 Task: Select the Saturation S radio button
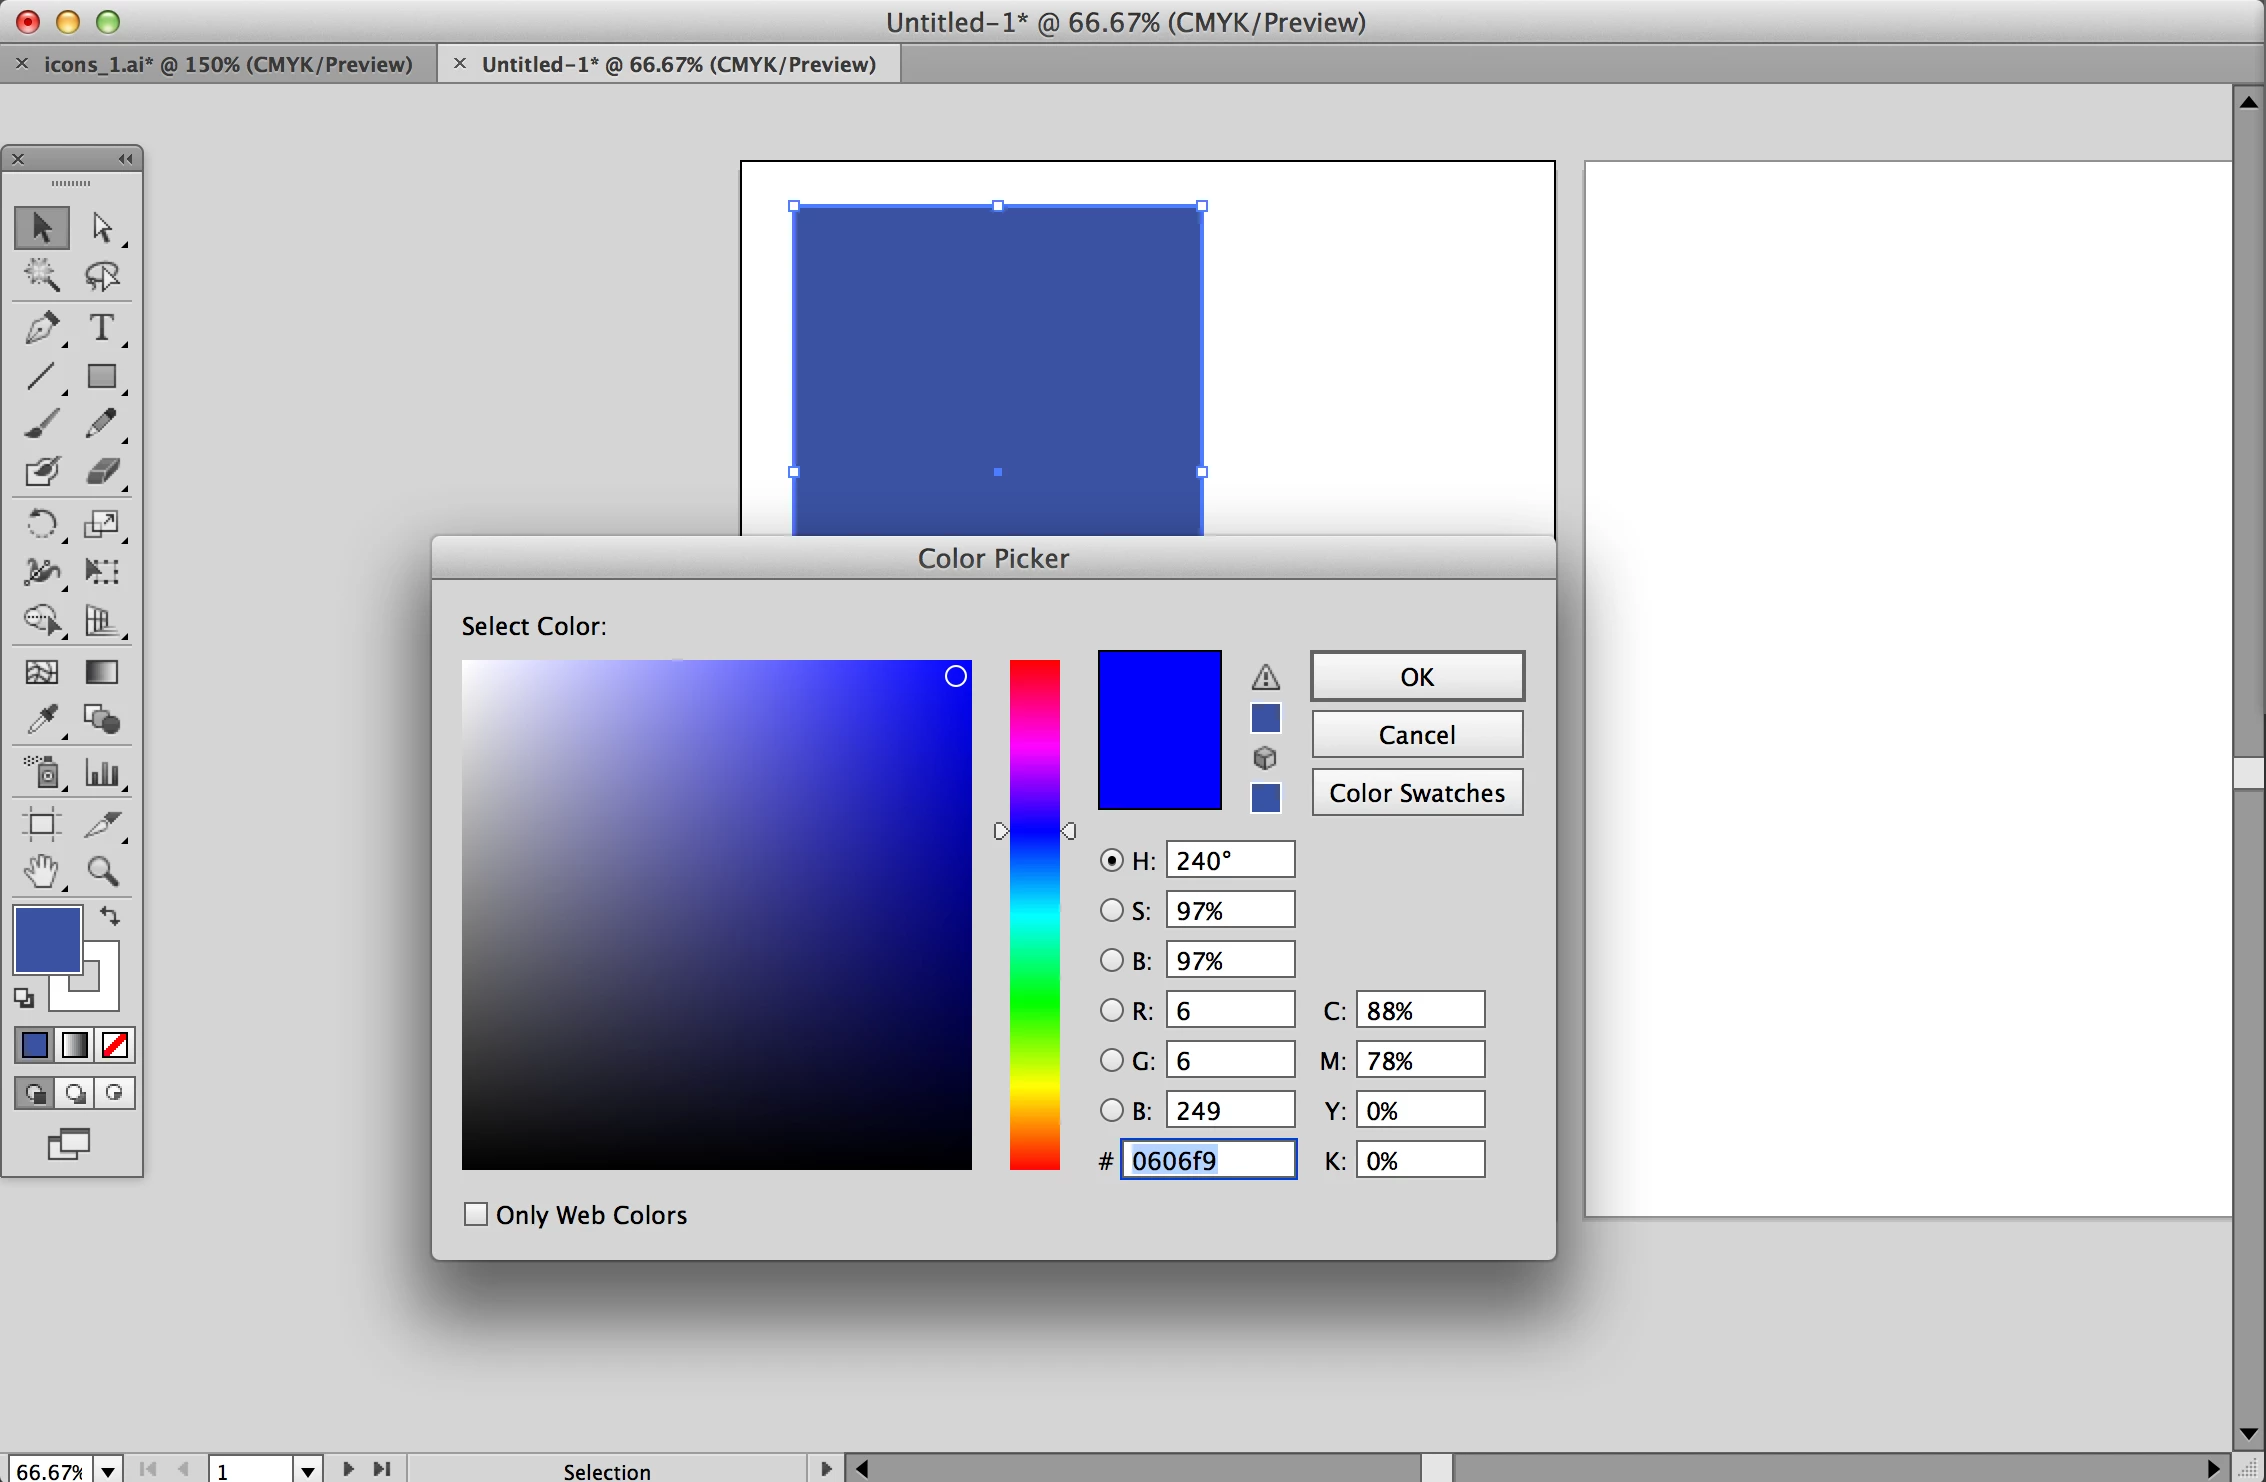point(1111,910)
